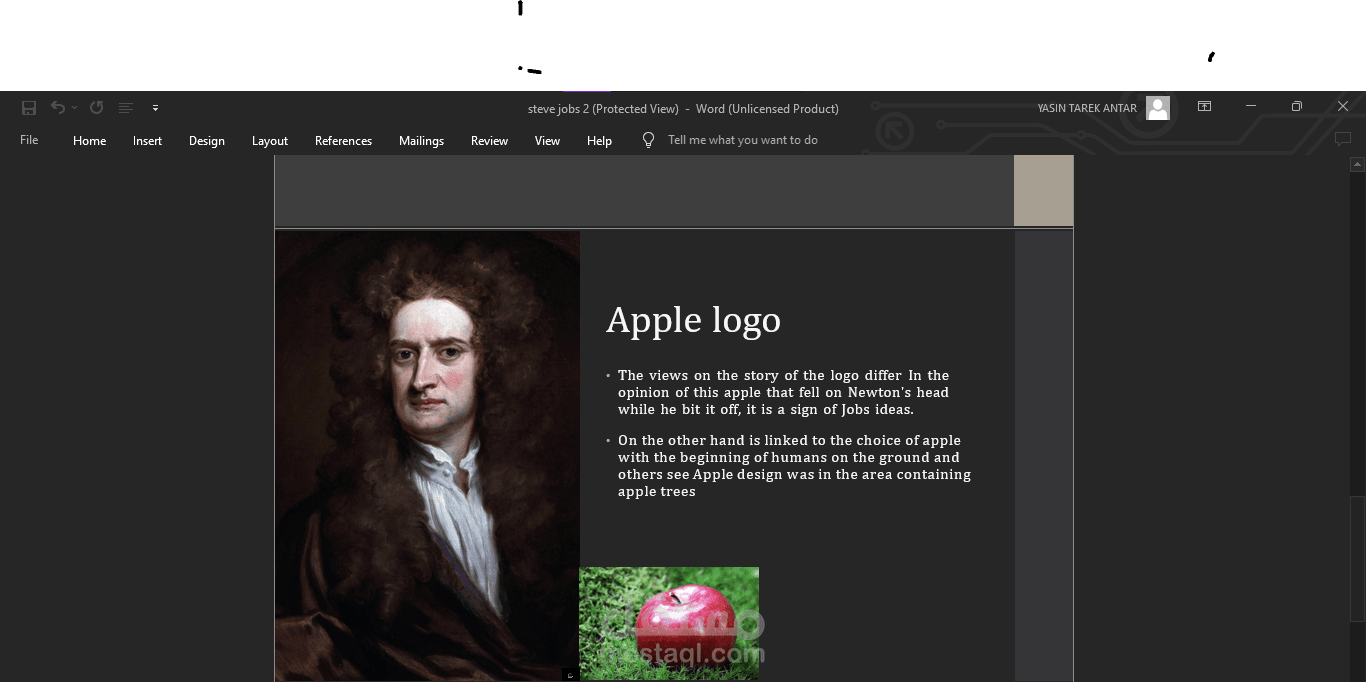Image resolution: width=1366 pixels, height=682 pixels.
Task: Click the first bullet paragraph about Newton's head
Action: click(784, 392)
